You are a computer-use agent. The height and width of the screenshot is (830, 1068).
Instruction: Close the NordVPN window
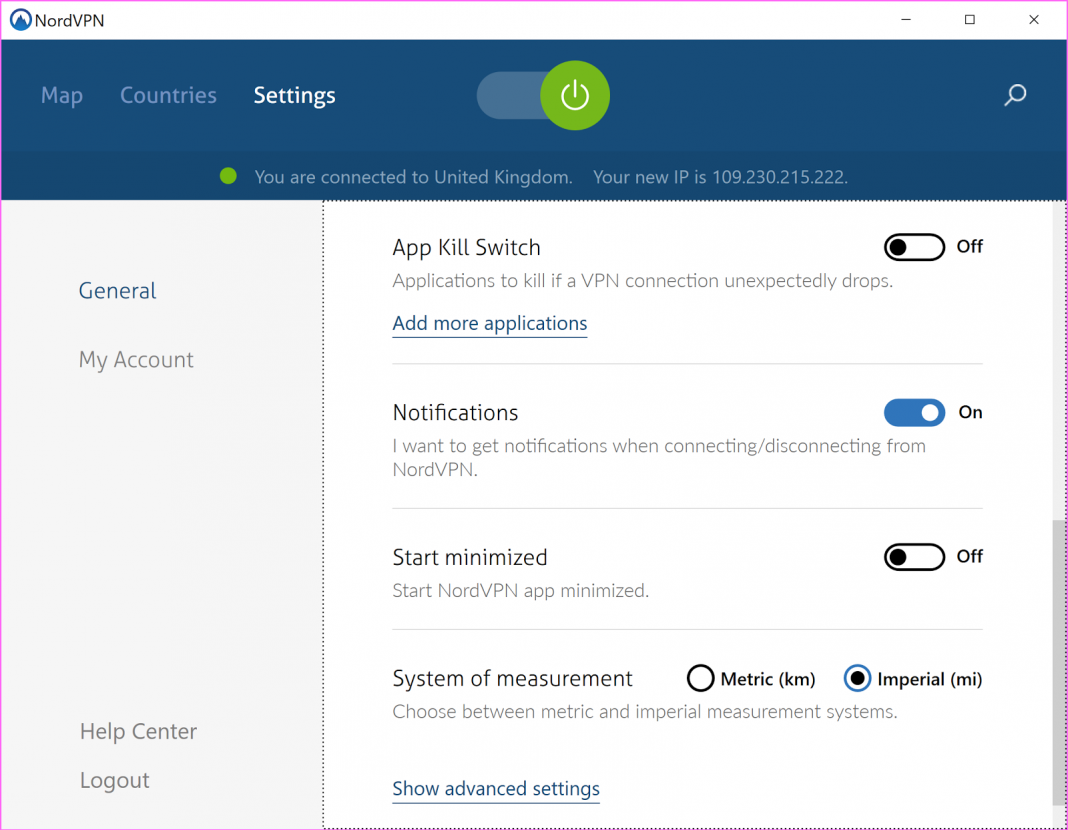(1034, 20)
